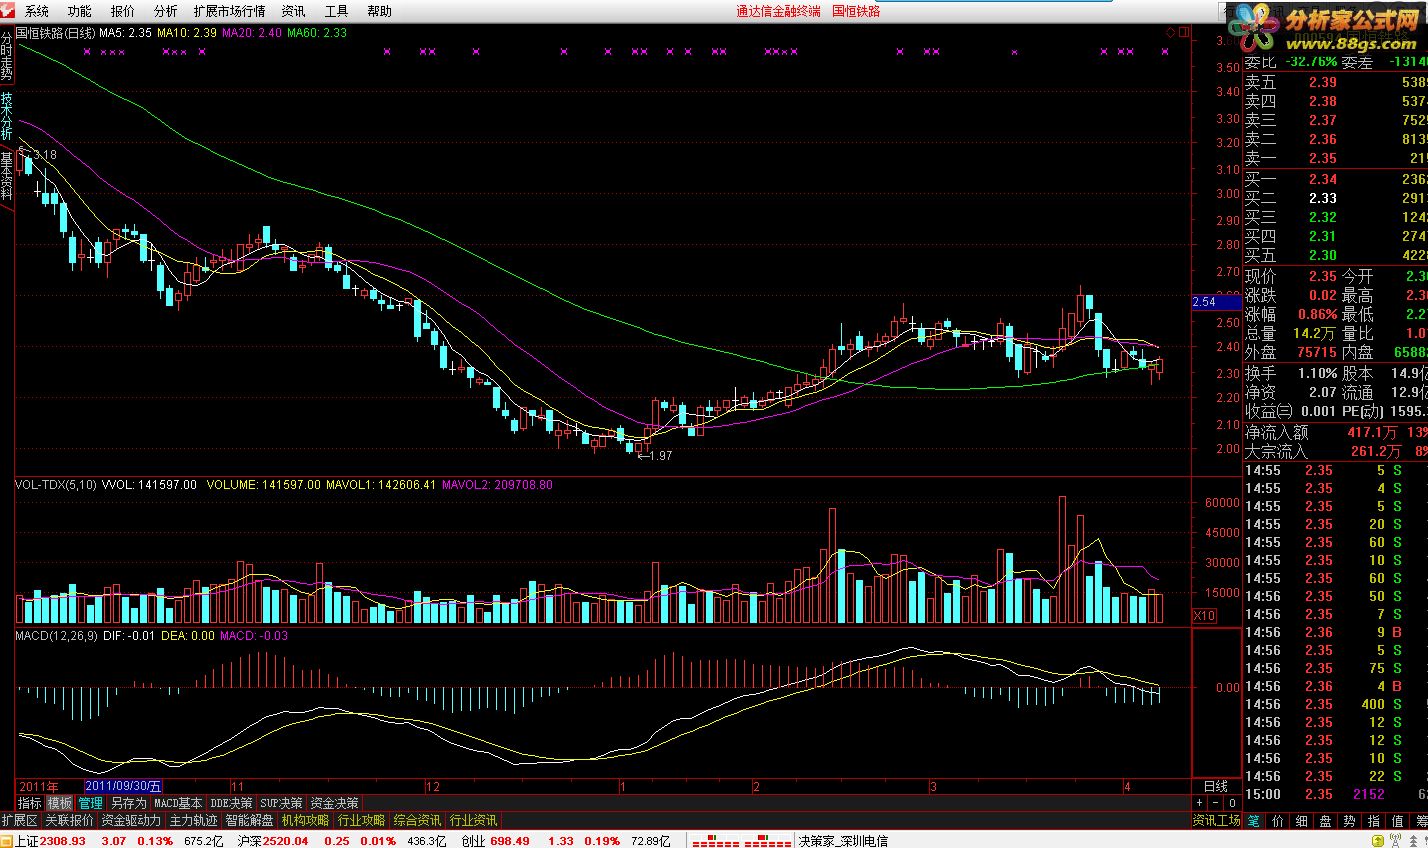The width and height of the screenshot is (1428, 848).
Task: Click the diamond icon above the price axis
Action: (1171, 33)
